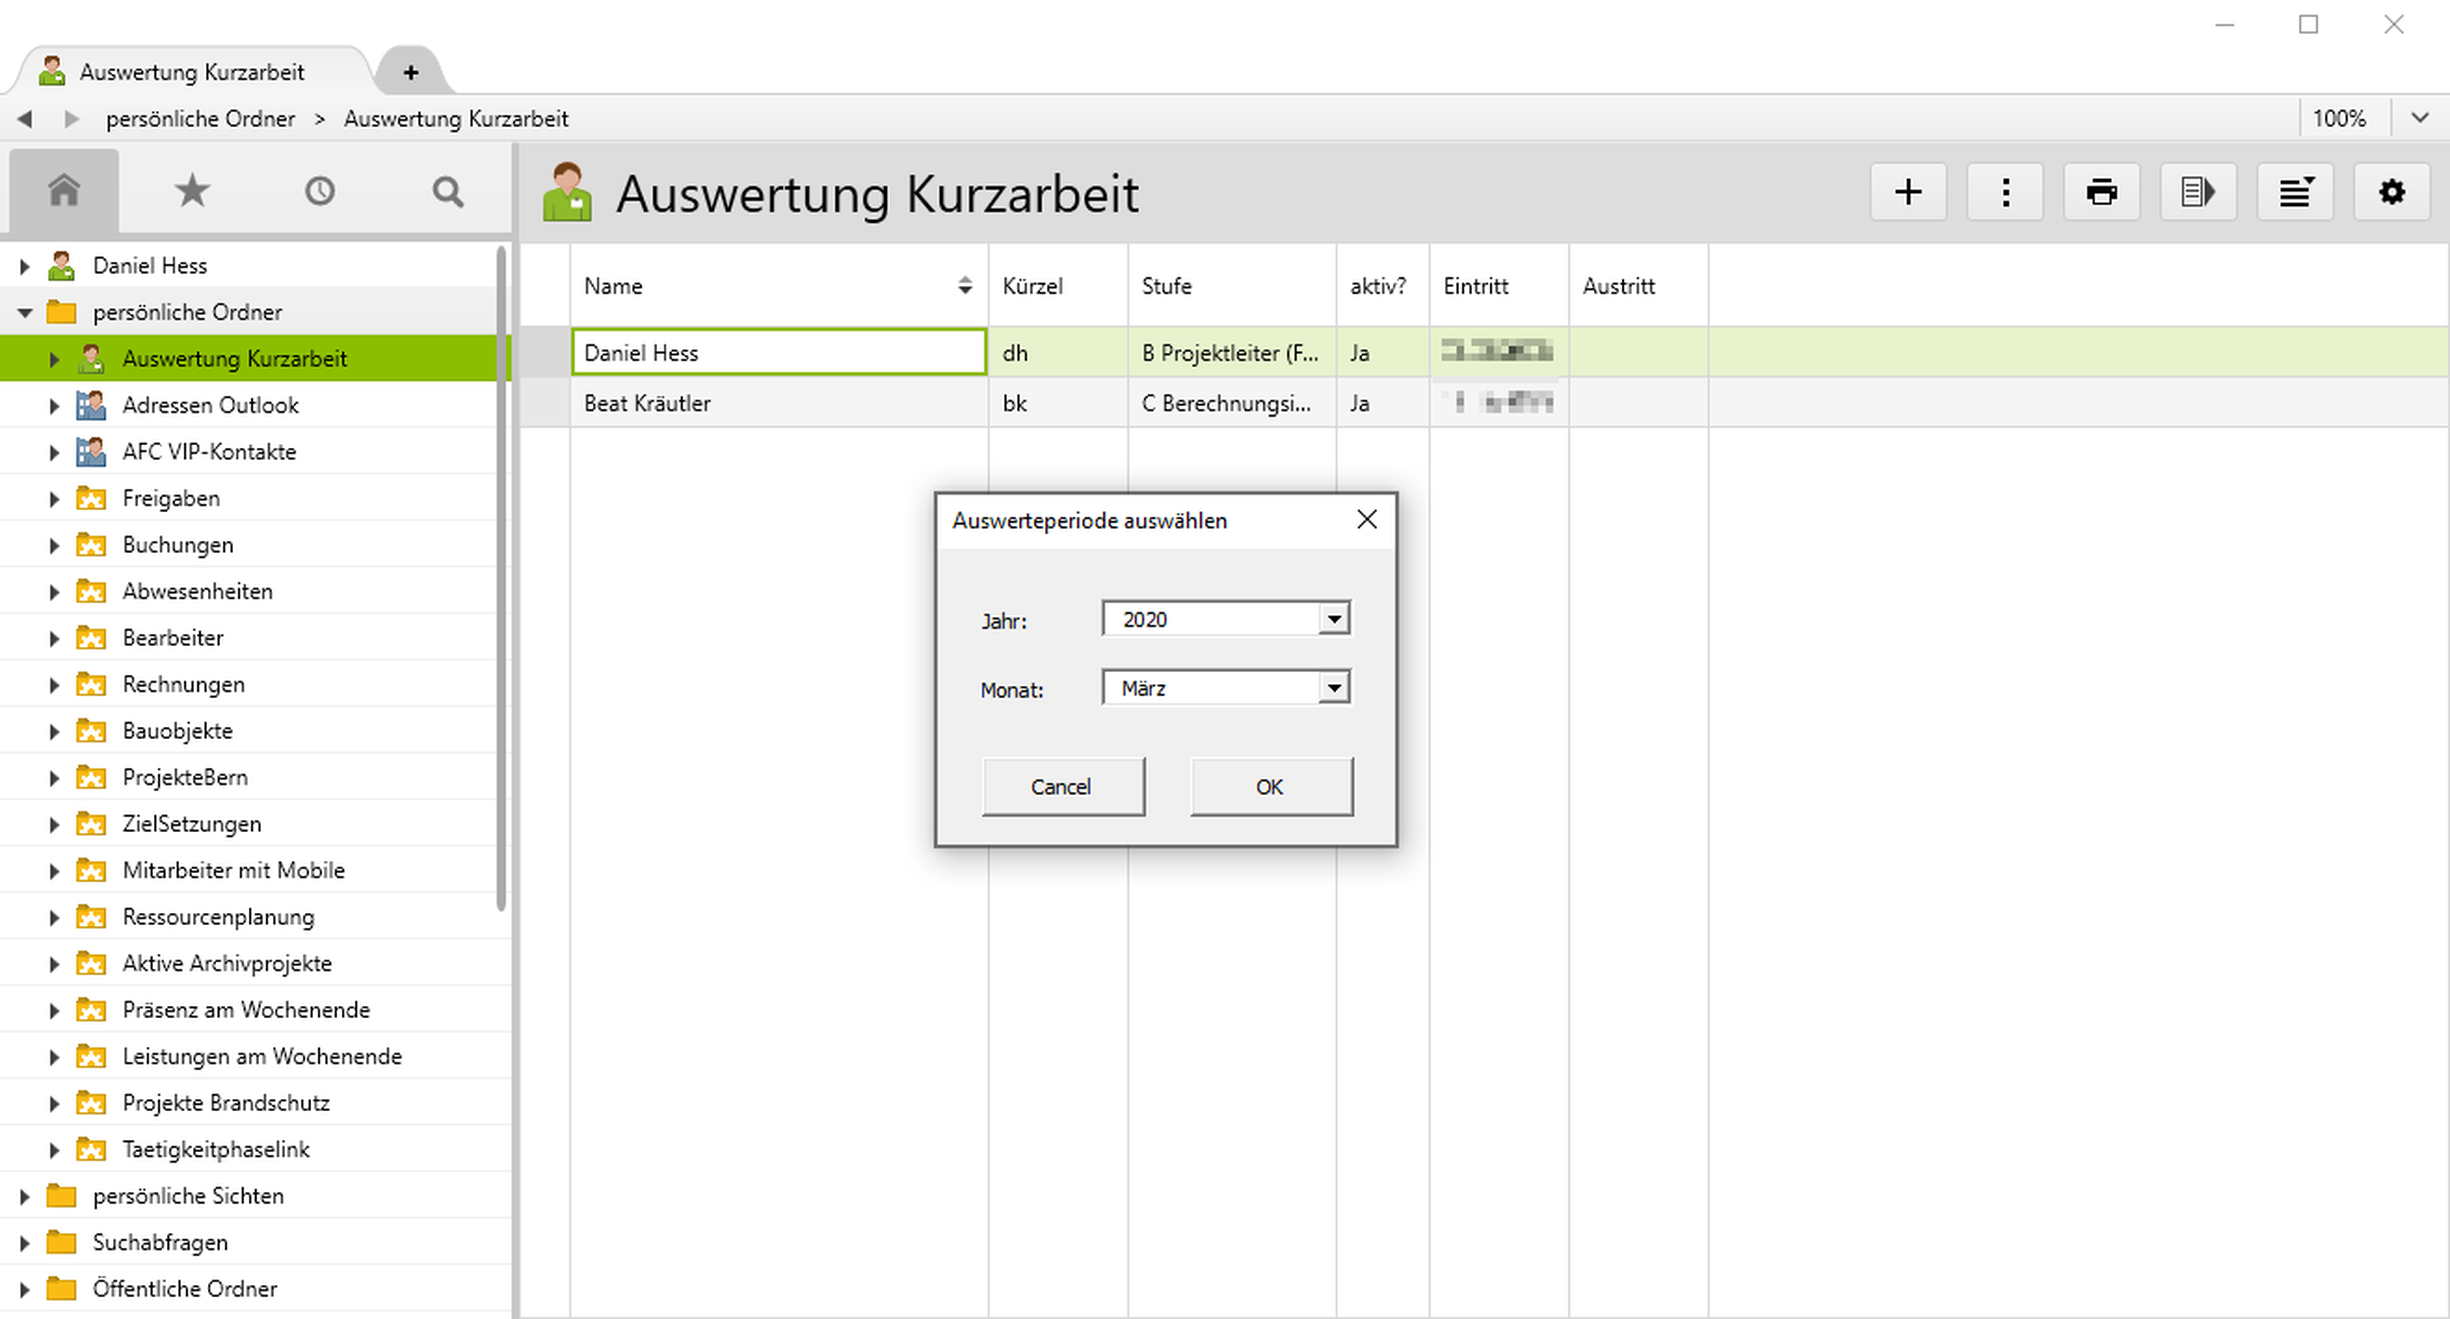Click the detail pane toggle icon
This screenshot has height=1319, width=2450.
(x=2198, y=192)
